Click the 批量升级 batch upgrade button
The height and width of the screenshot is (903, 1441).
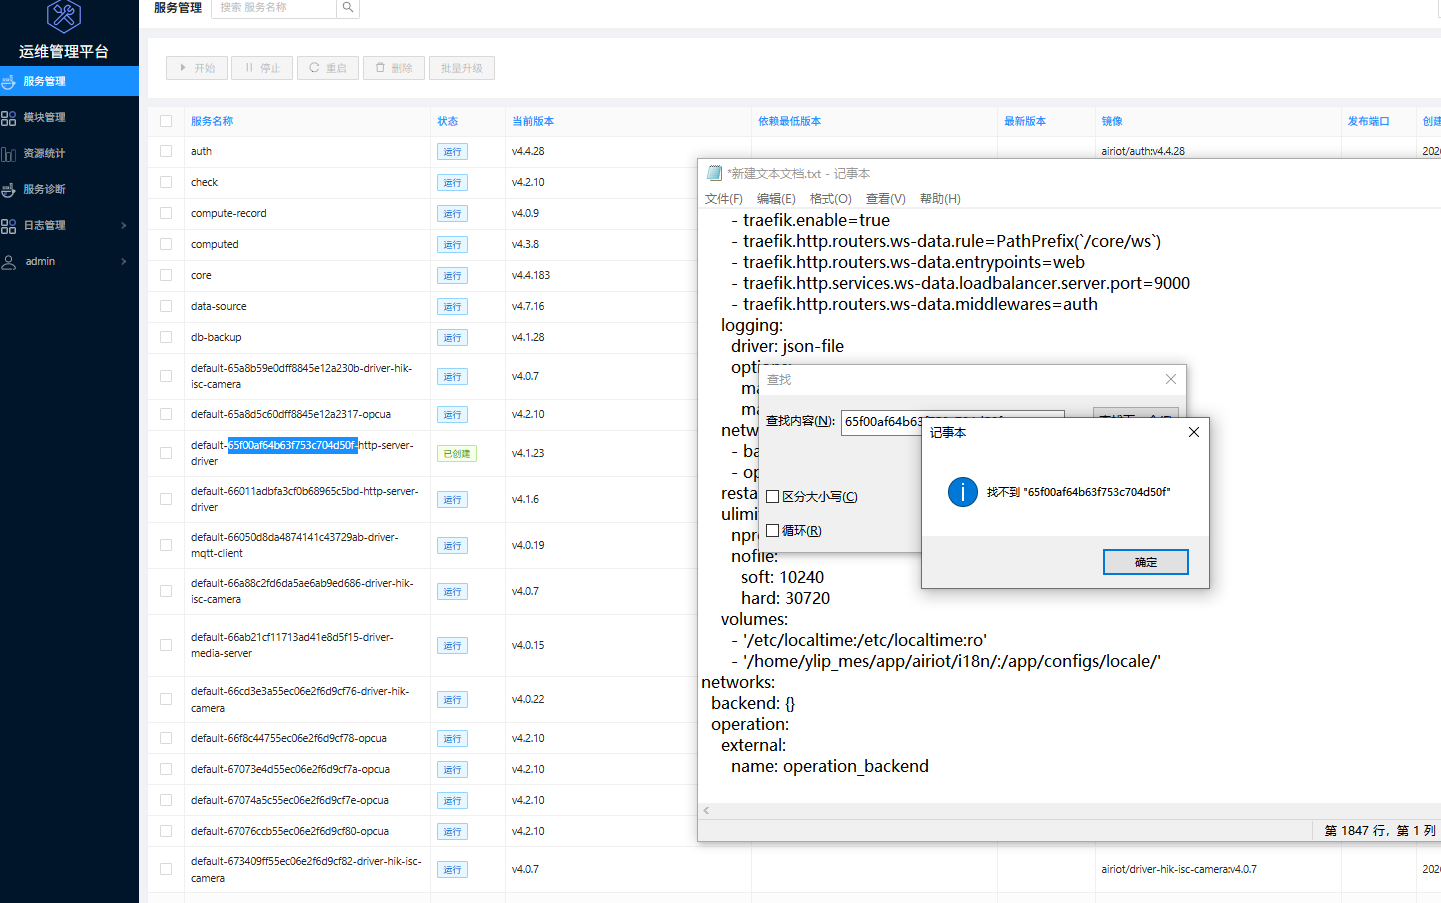pos(462,68)
